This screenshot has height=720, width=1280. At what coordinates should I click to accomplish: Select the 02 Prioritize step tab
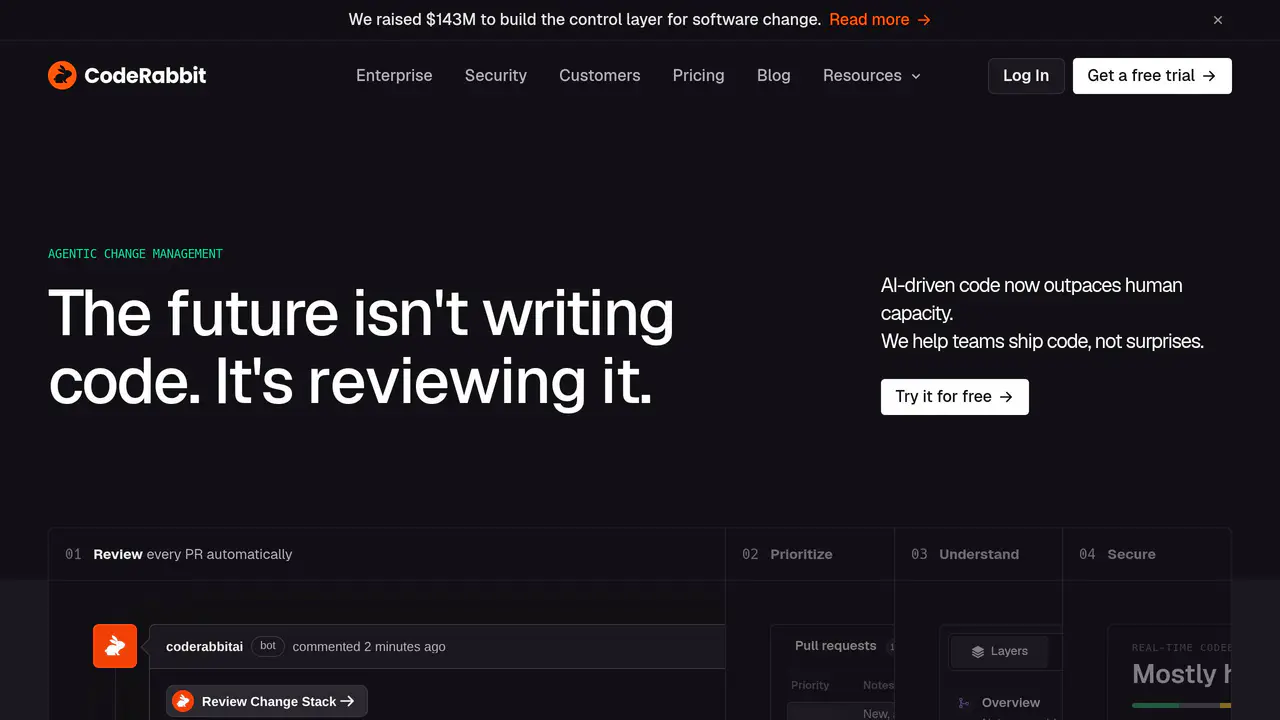pyautogui.click(x=810, y=554)
